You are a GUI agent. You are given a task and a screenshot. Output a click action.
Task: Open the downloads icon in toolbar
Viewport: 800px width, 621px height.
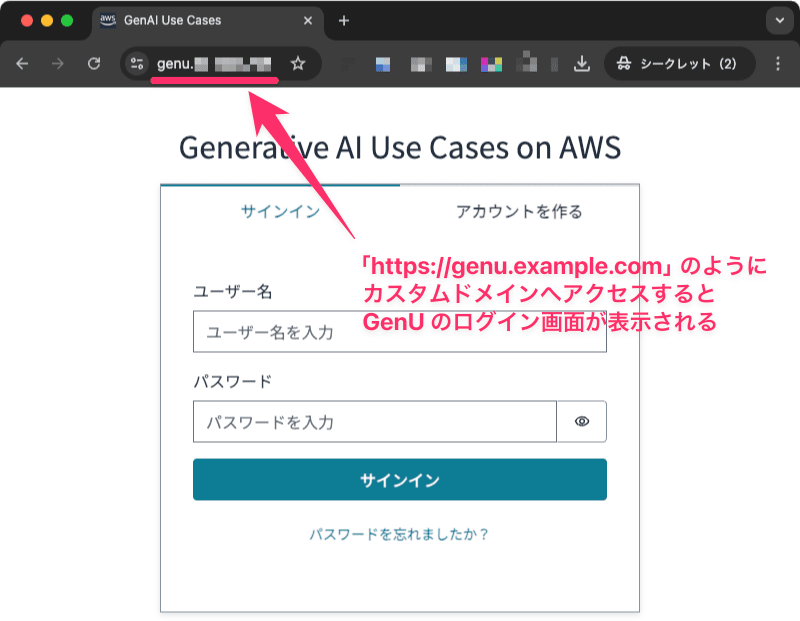(582, 64)
